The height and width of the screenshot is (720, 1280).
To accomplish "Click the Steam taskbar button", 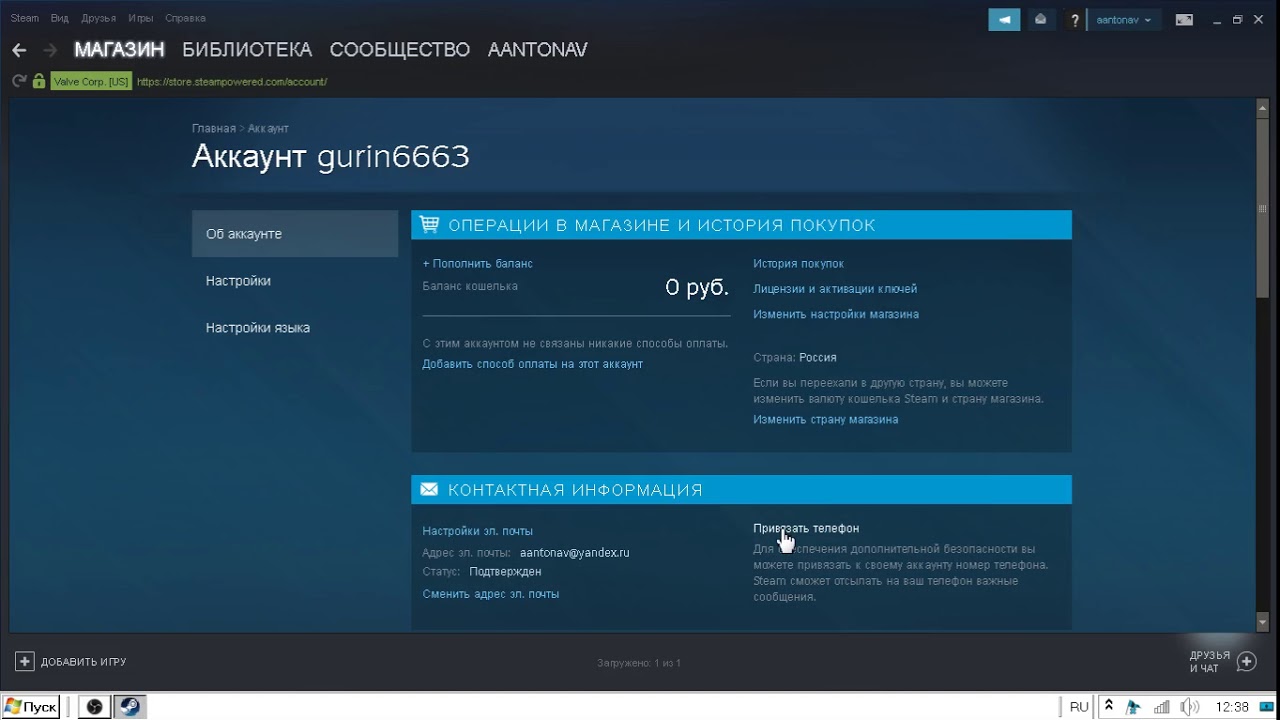I will tap(130, 706).
